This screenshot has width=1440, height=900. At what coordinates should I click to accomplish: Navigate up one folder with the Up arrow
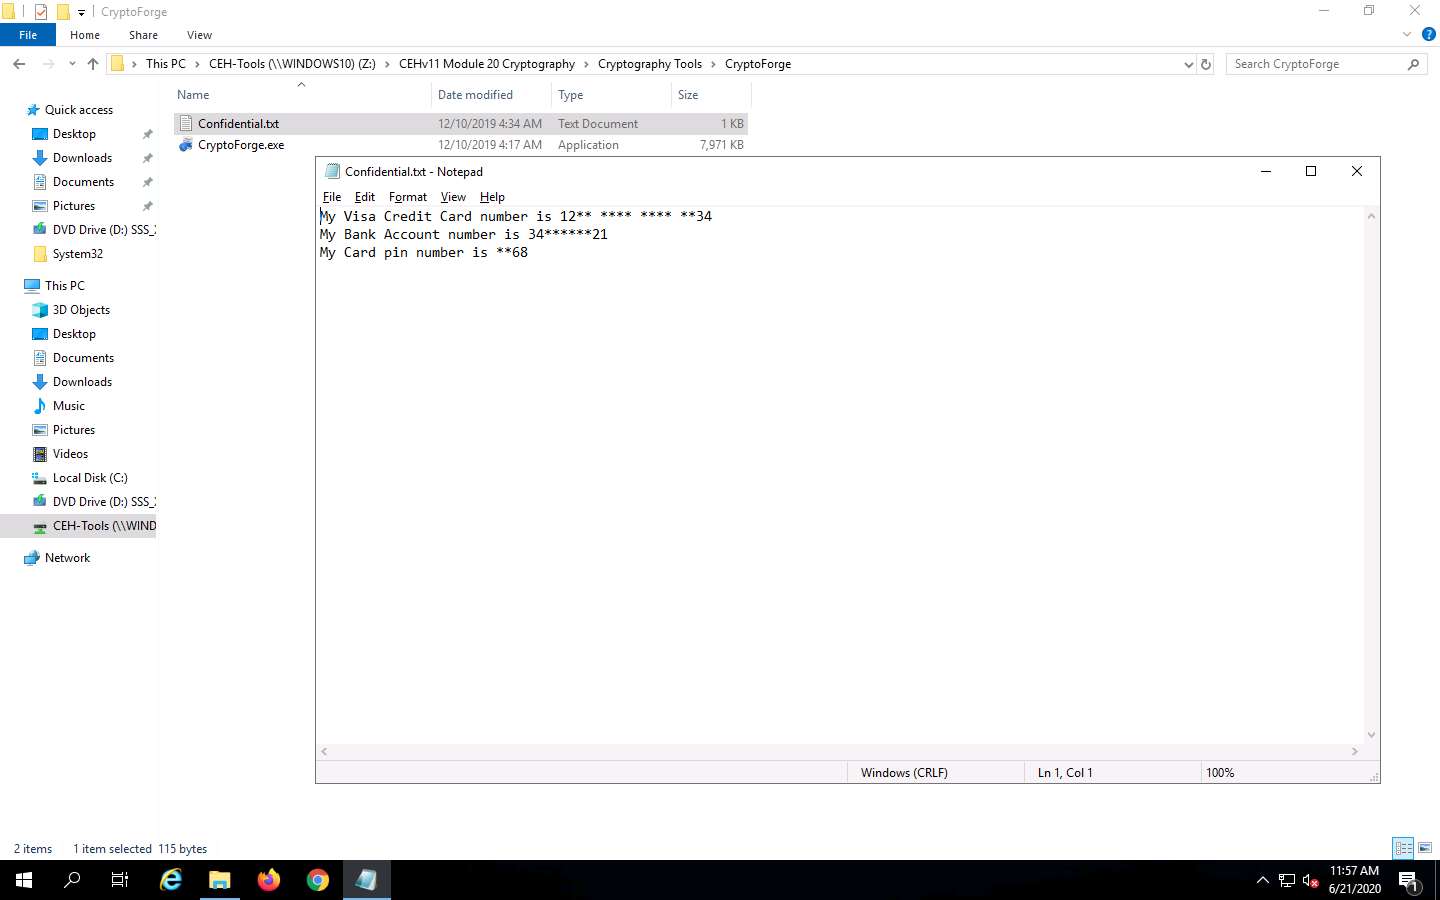click(x=92, y=63)
